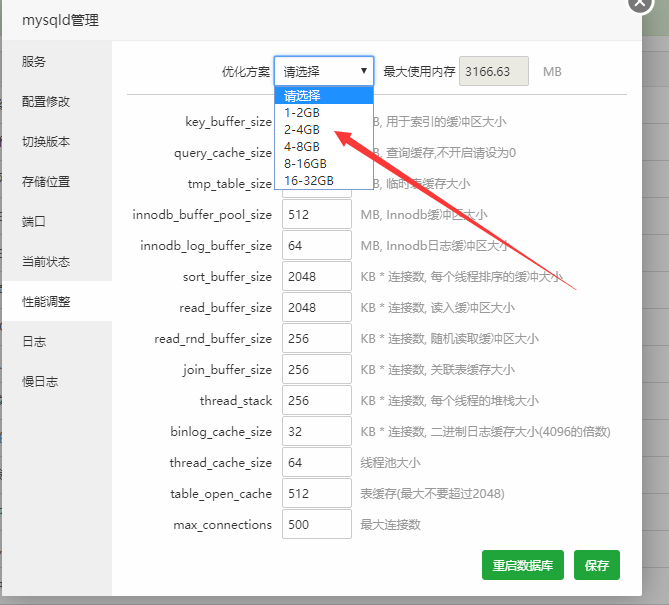The height and width of the screenshot is (605, 669).
Task: Select 8-16GB in the dropdown list
Action: click(305, 163)
